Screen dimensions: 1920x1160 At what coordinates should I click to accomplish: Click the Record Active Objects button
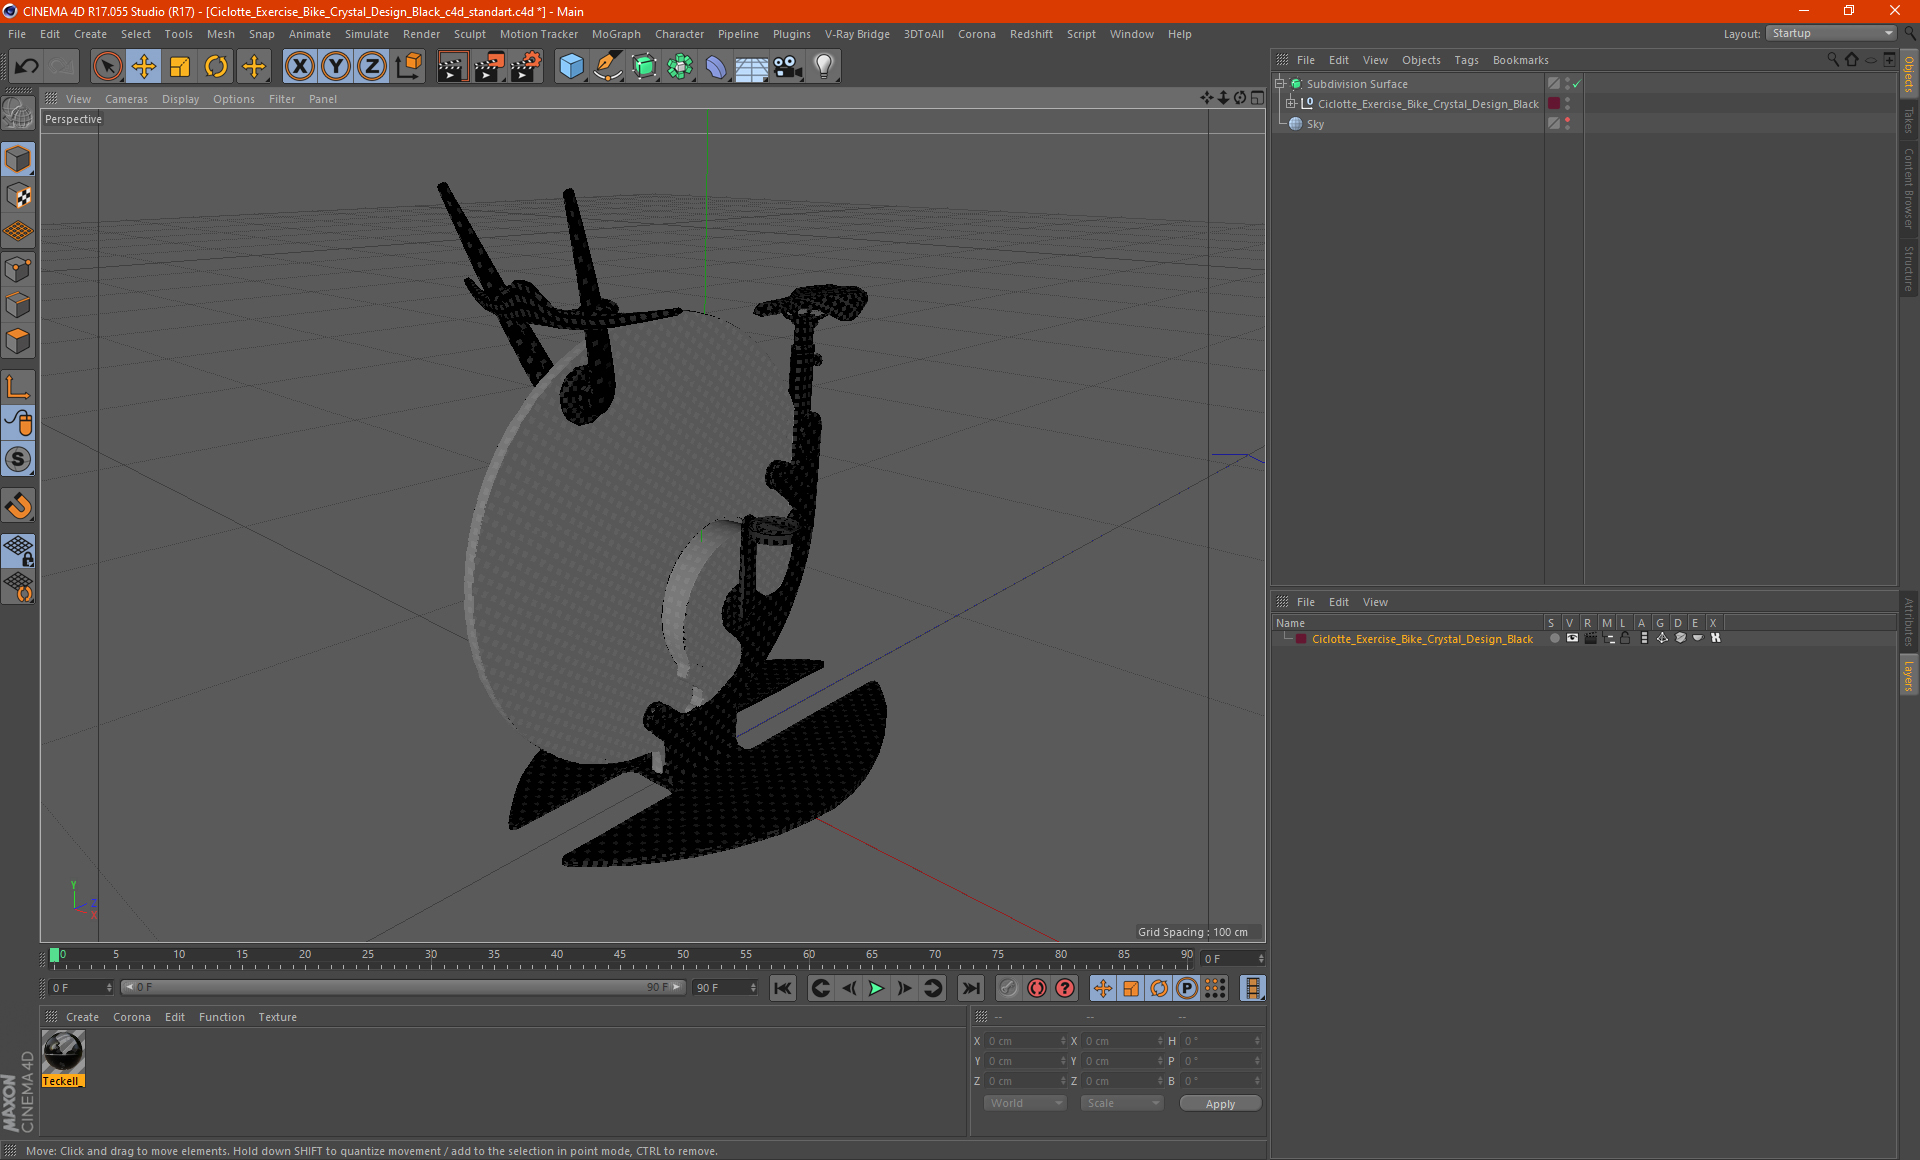(1008, 988)
